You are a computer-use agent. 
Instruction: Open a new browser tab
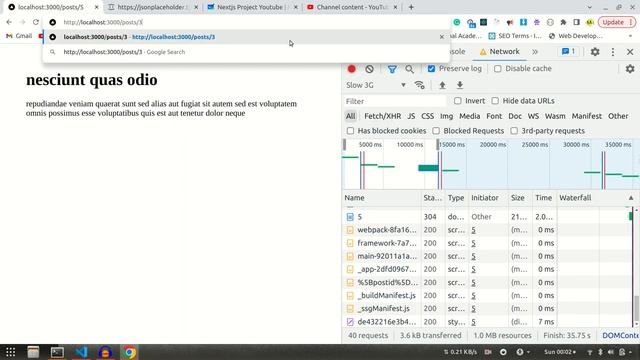411,7
